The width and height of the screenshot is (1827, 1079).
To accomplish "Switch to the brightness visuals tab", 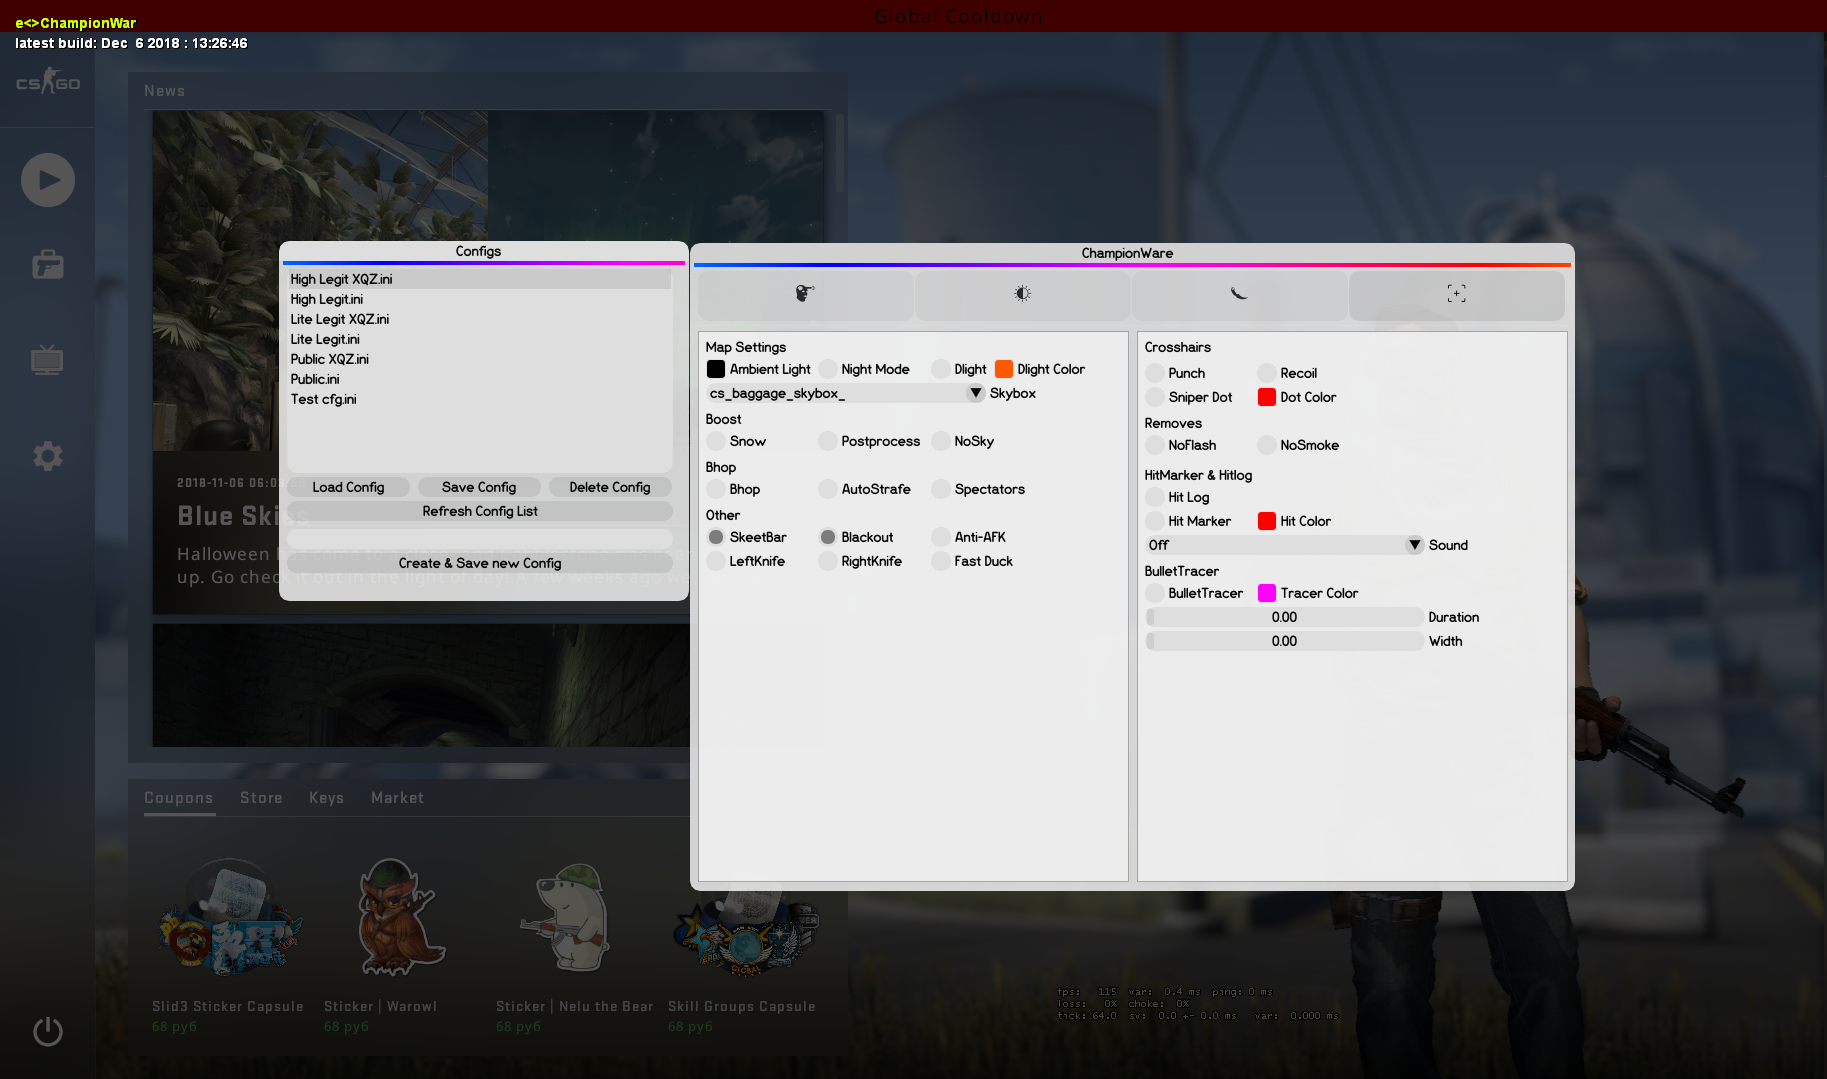I will 1022,294.
